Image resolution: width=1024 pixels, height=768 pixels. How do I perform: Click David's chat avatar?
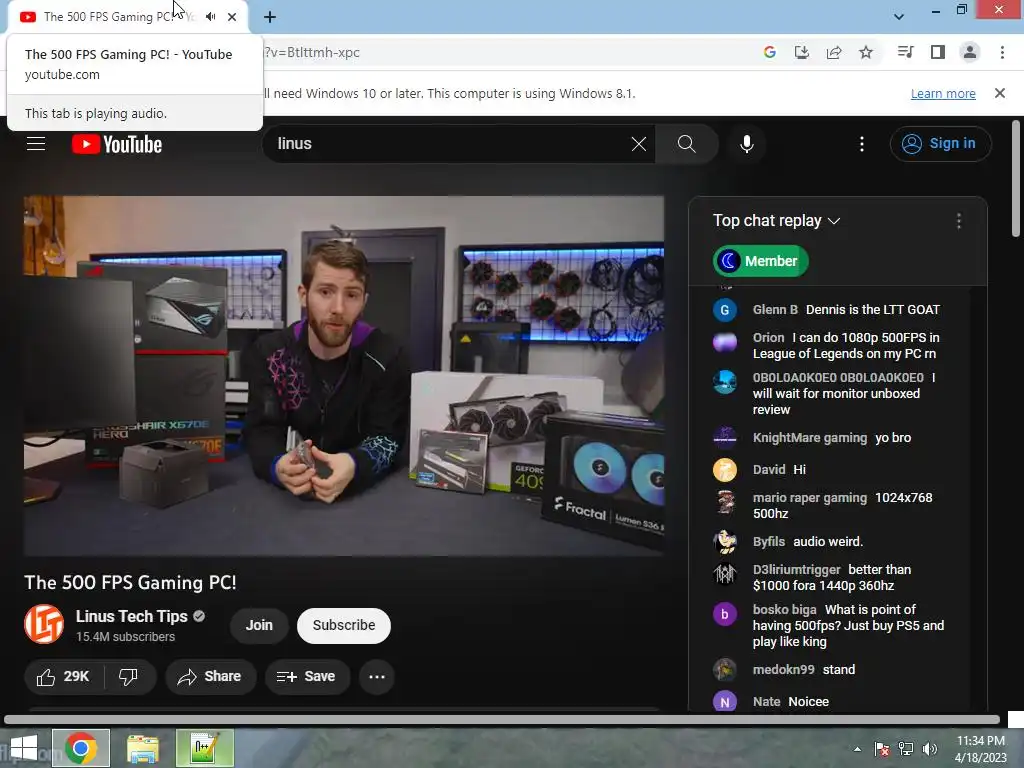coord(725,470)
